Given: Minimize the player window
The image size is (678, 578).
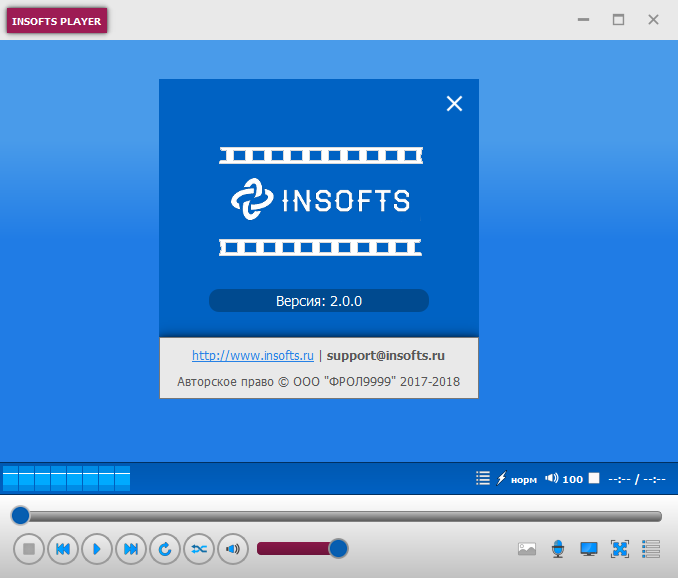Looking at the screenshot, I should [x=583, y=19].
